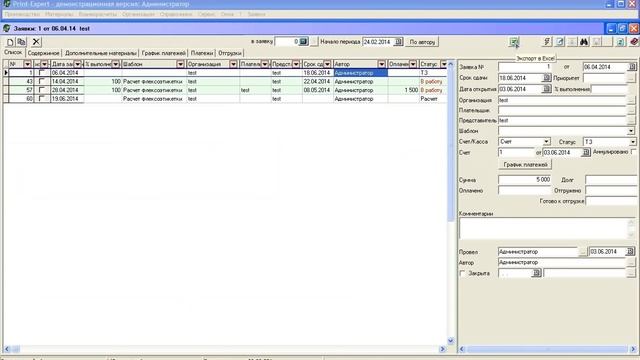
Task: Toggle the 'Закрыта' checkbox
Action: 462,273
